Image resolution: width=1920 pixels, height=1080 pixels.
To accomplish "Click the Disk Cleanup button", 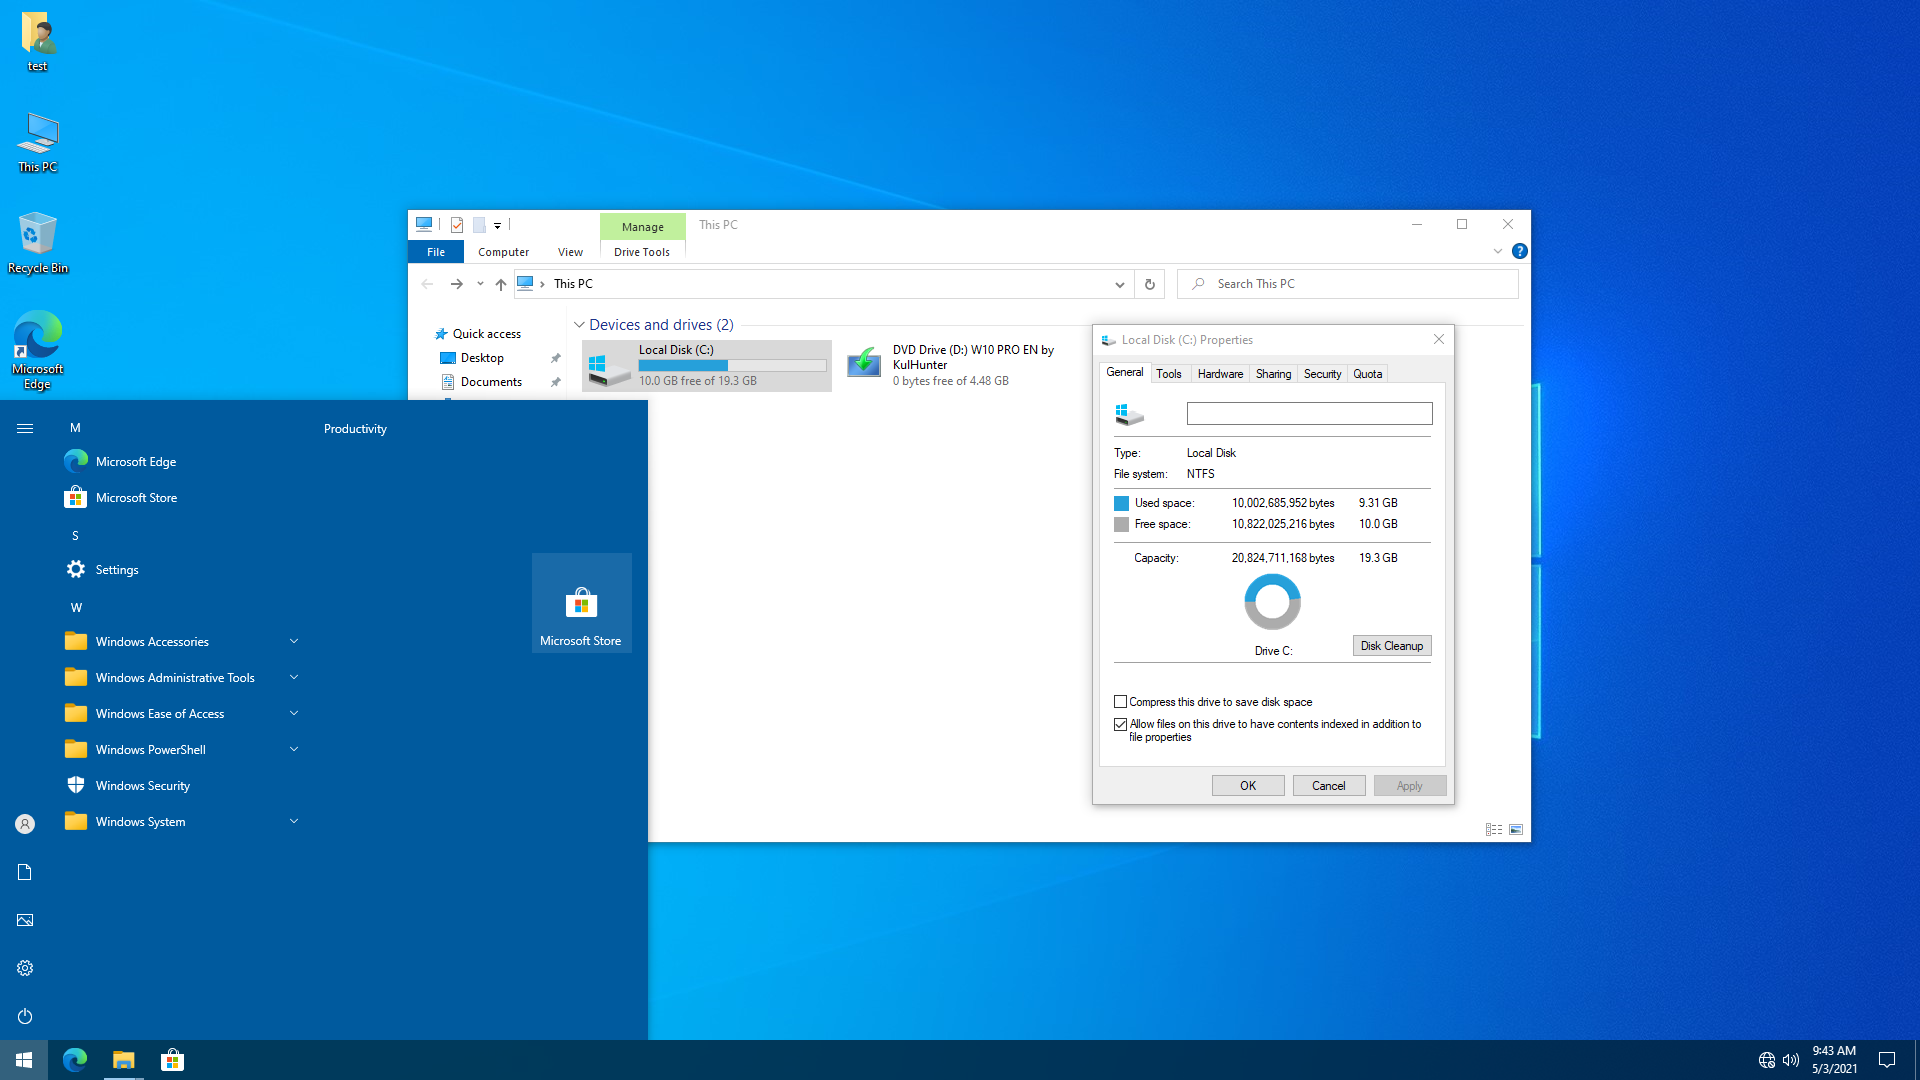I will click(1392, 646).
